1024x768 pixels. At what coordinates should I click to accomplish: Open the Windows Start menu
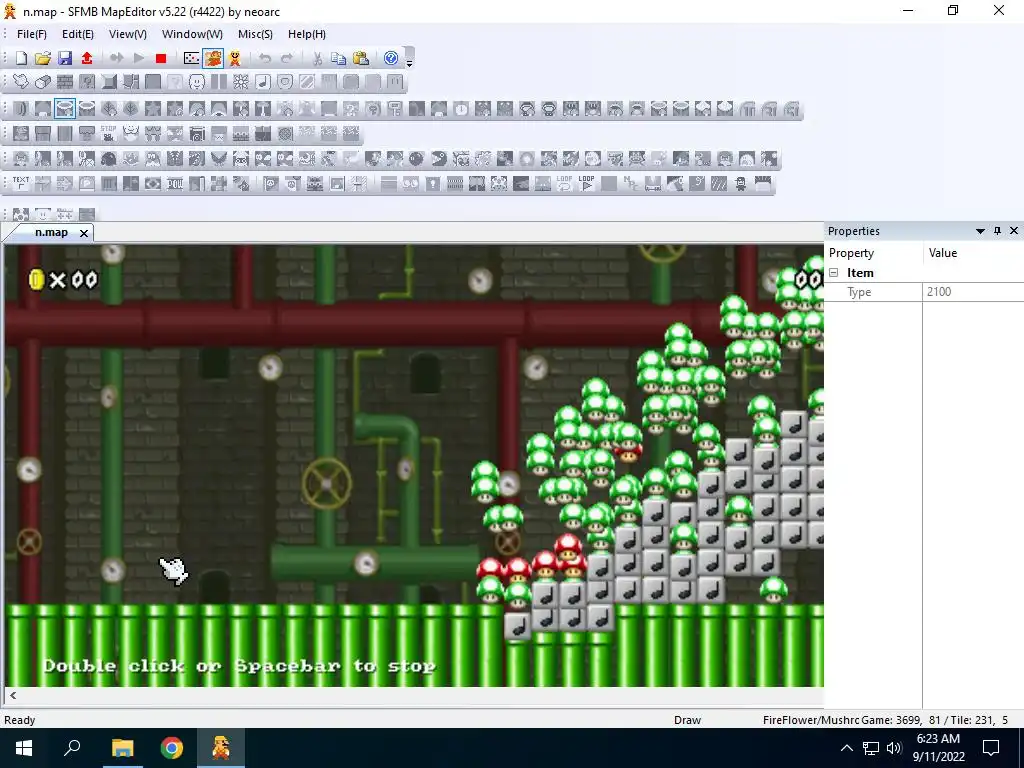(24, 748)
